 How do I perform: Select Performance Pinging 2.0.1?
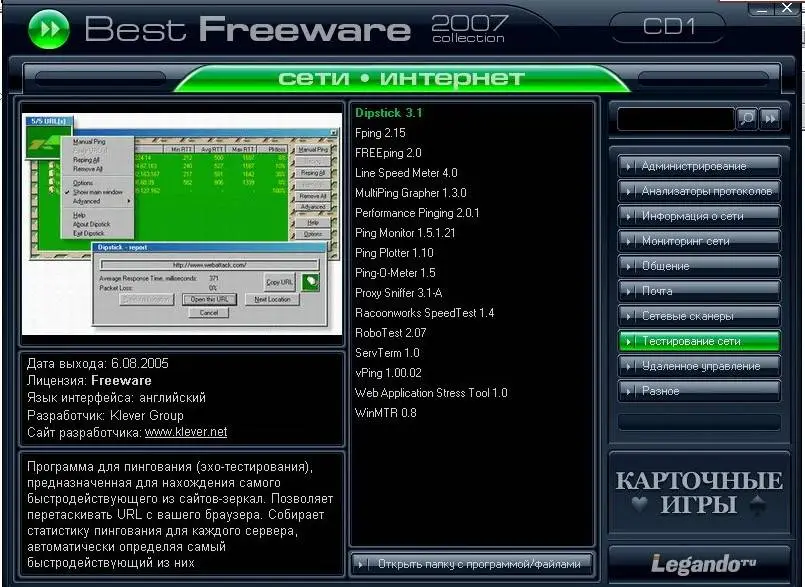click(x=417, y=213)
